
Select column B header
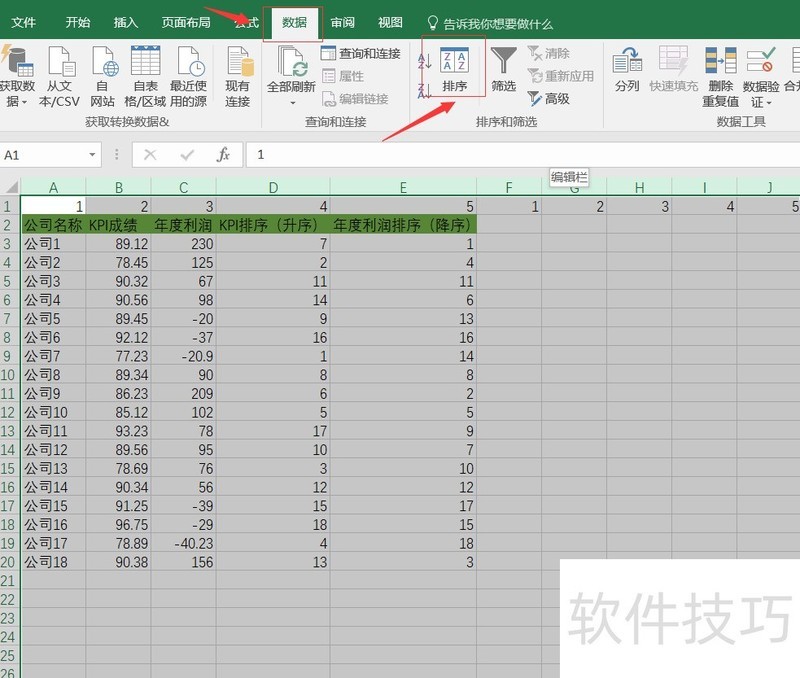pos(118,187)
